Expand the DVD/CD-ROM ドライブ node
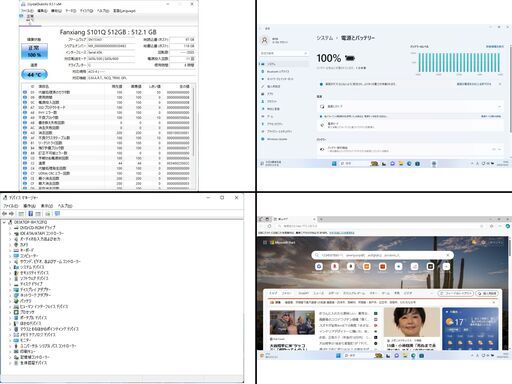The height and width of the screenshot is (384, 512). click(x=10, y=228)
